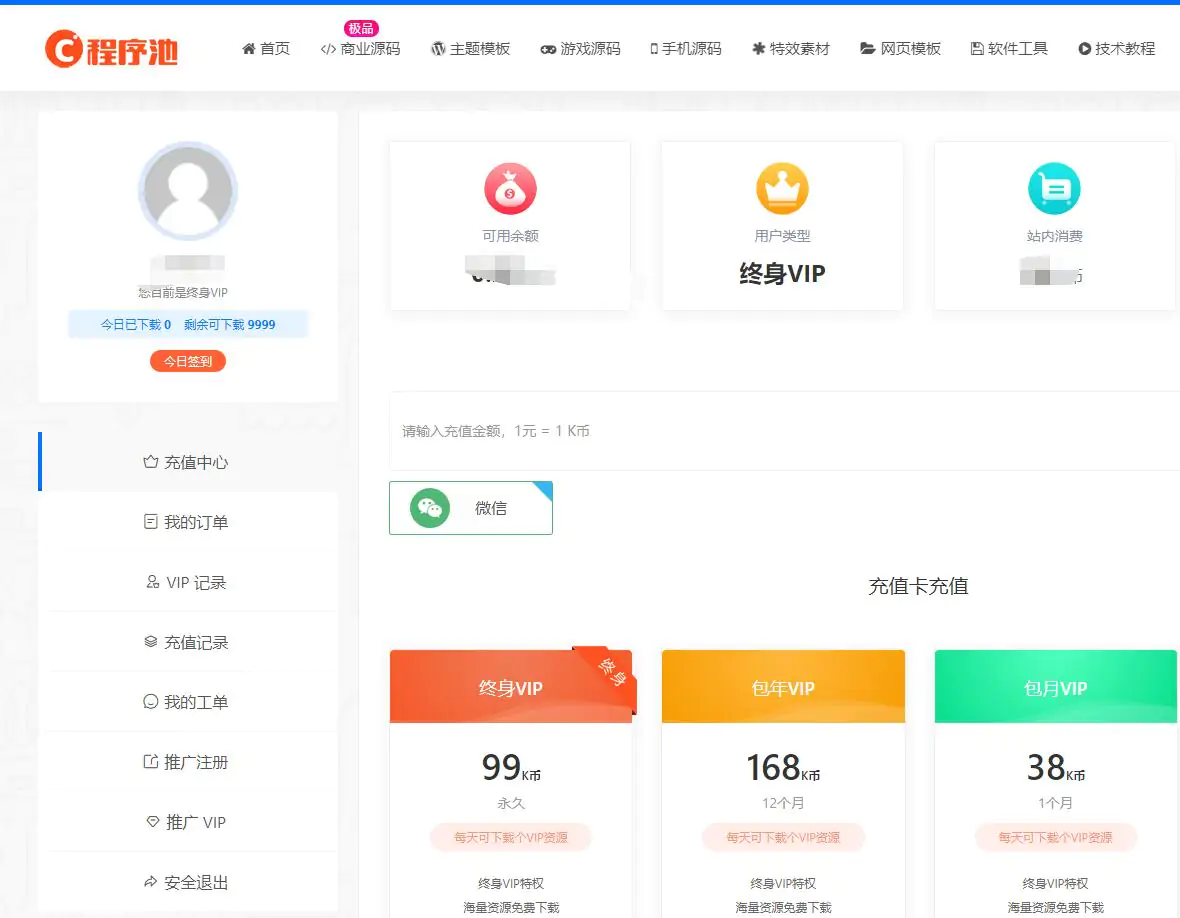Select 充值中心 in the sidebar
The width and height of the screenshot is (1180, 918).
(188, 462)
